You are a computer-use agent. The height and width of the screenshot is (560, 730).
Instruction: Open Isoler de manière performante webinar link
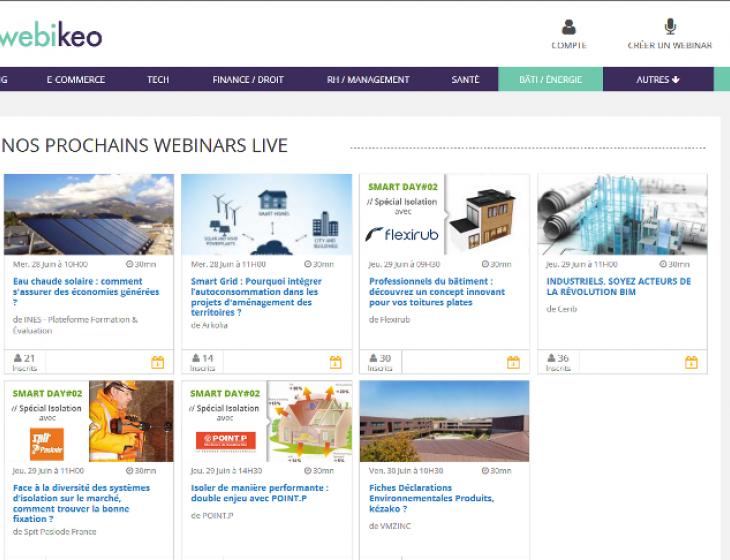[259, 493]
